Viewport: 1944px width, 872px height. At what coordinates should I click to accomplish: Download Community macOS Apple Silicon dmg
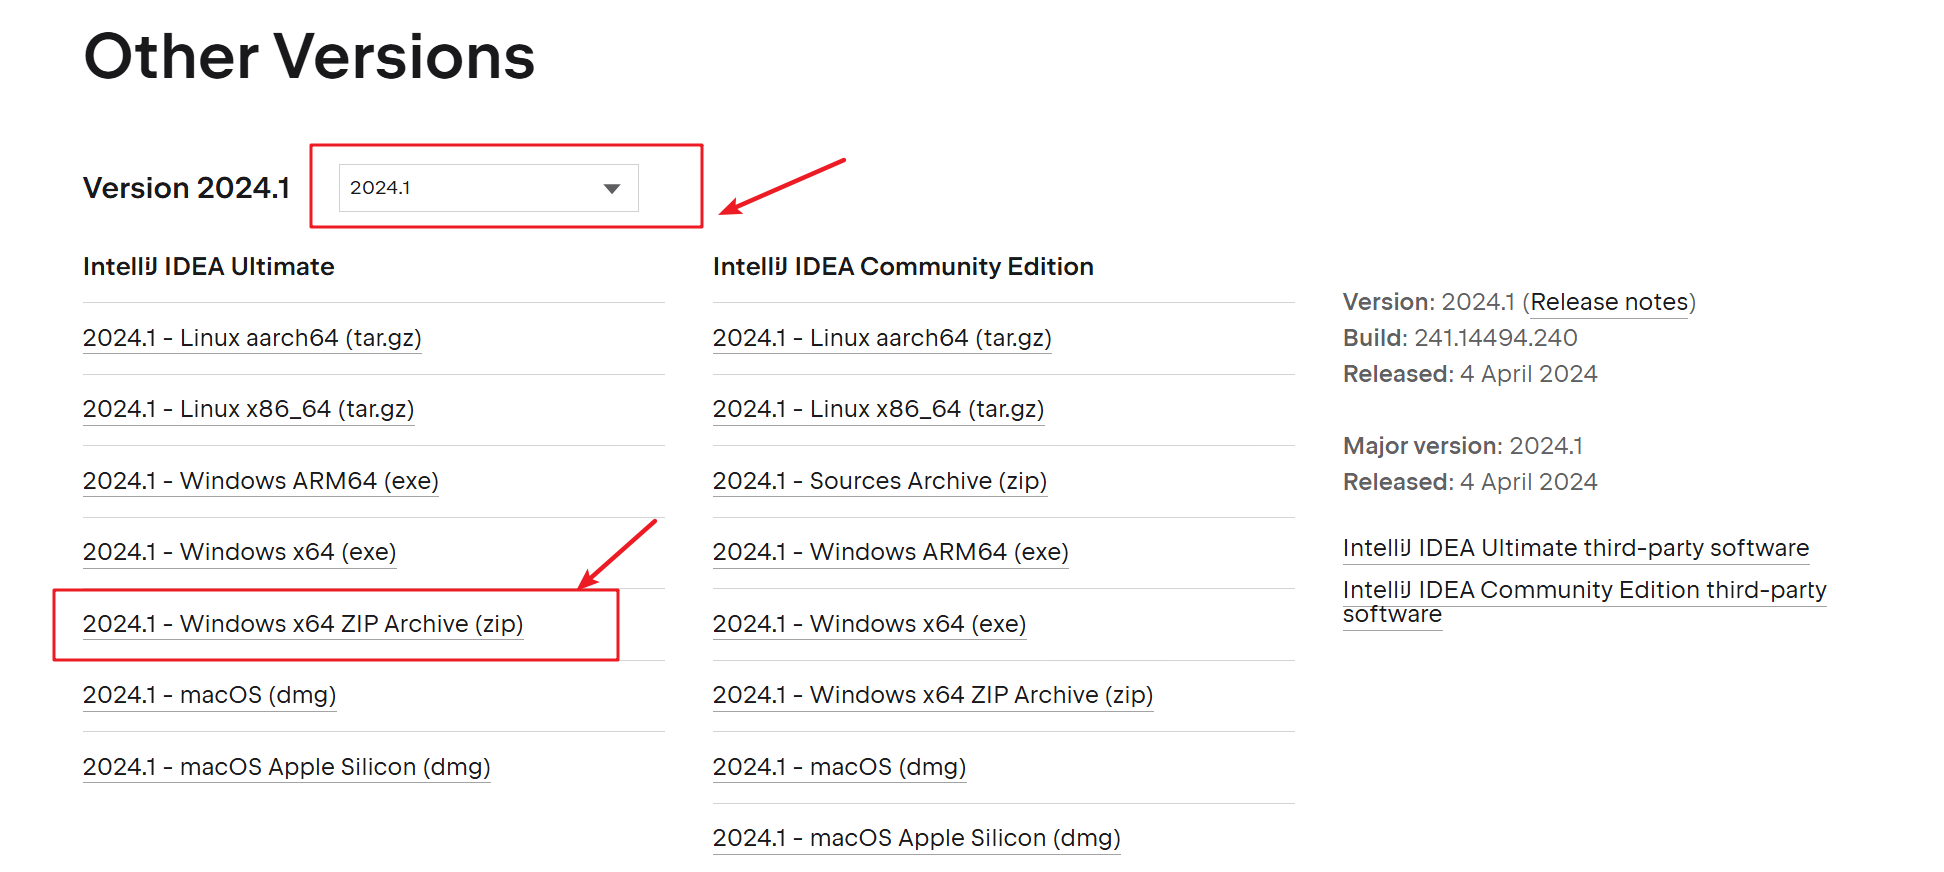coord(916,838)
